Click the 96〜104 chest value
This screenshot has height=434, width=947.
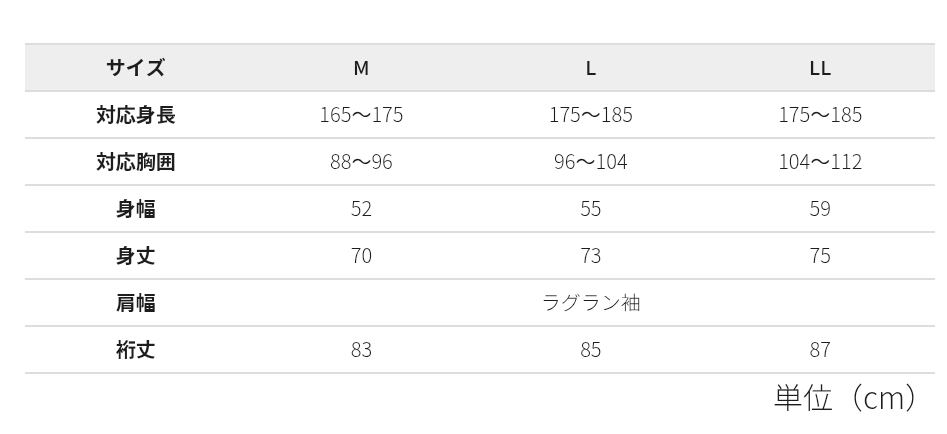click(x=591, y=162)
